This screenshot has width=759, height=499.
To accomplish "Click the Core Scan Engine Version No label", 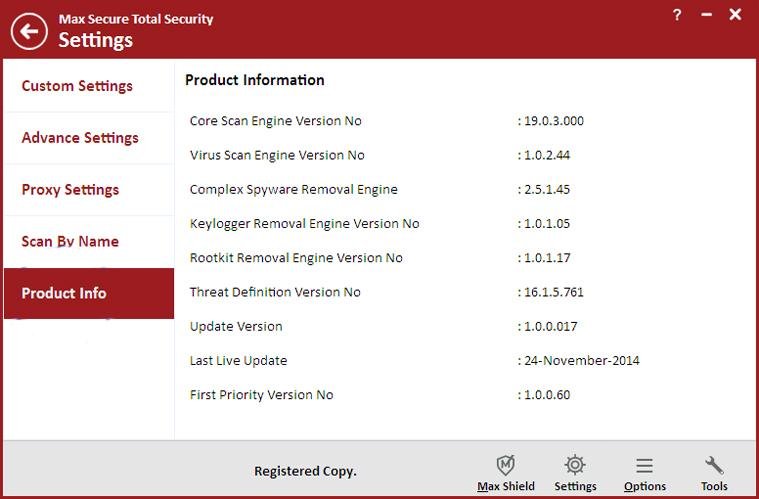I will click(275, 121).
